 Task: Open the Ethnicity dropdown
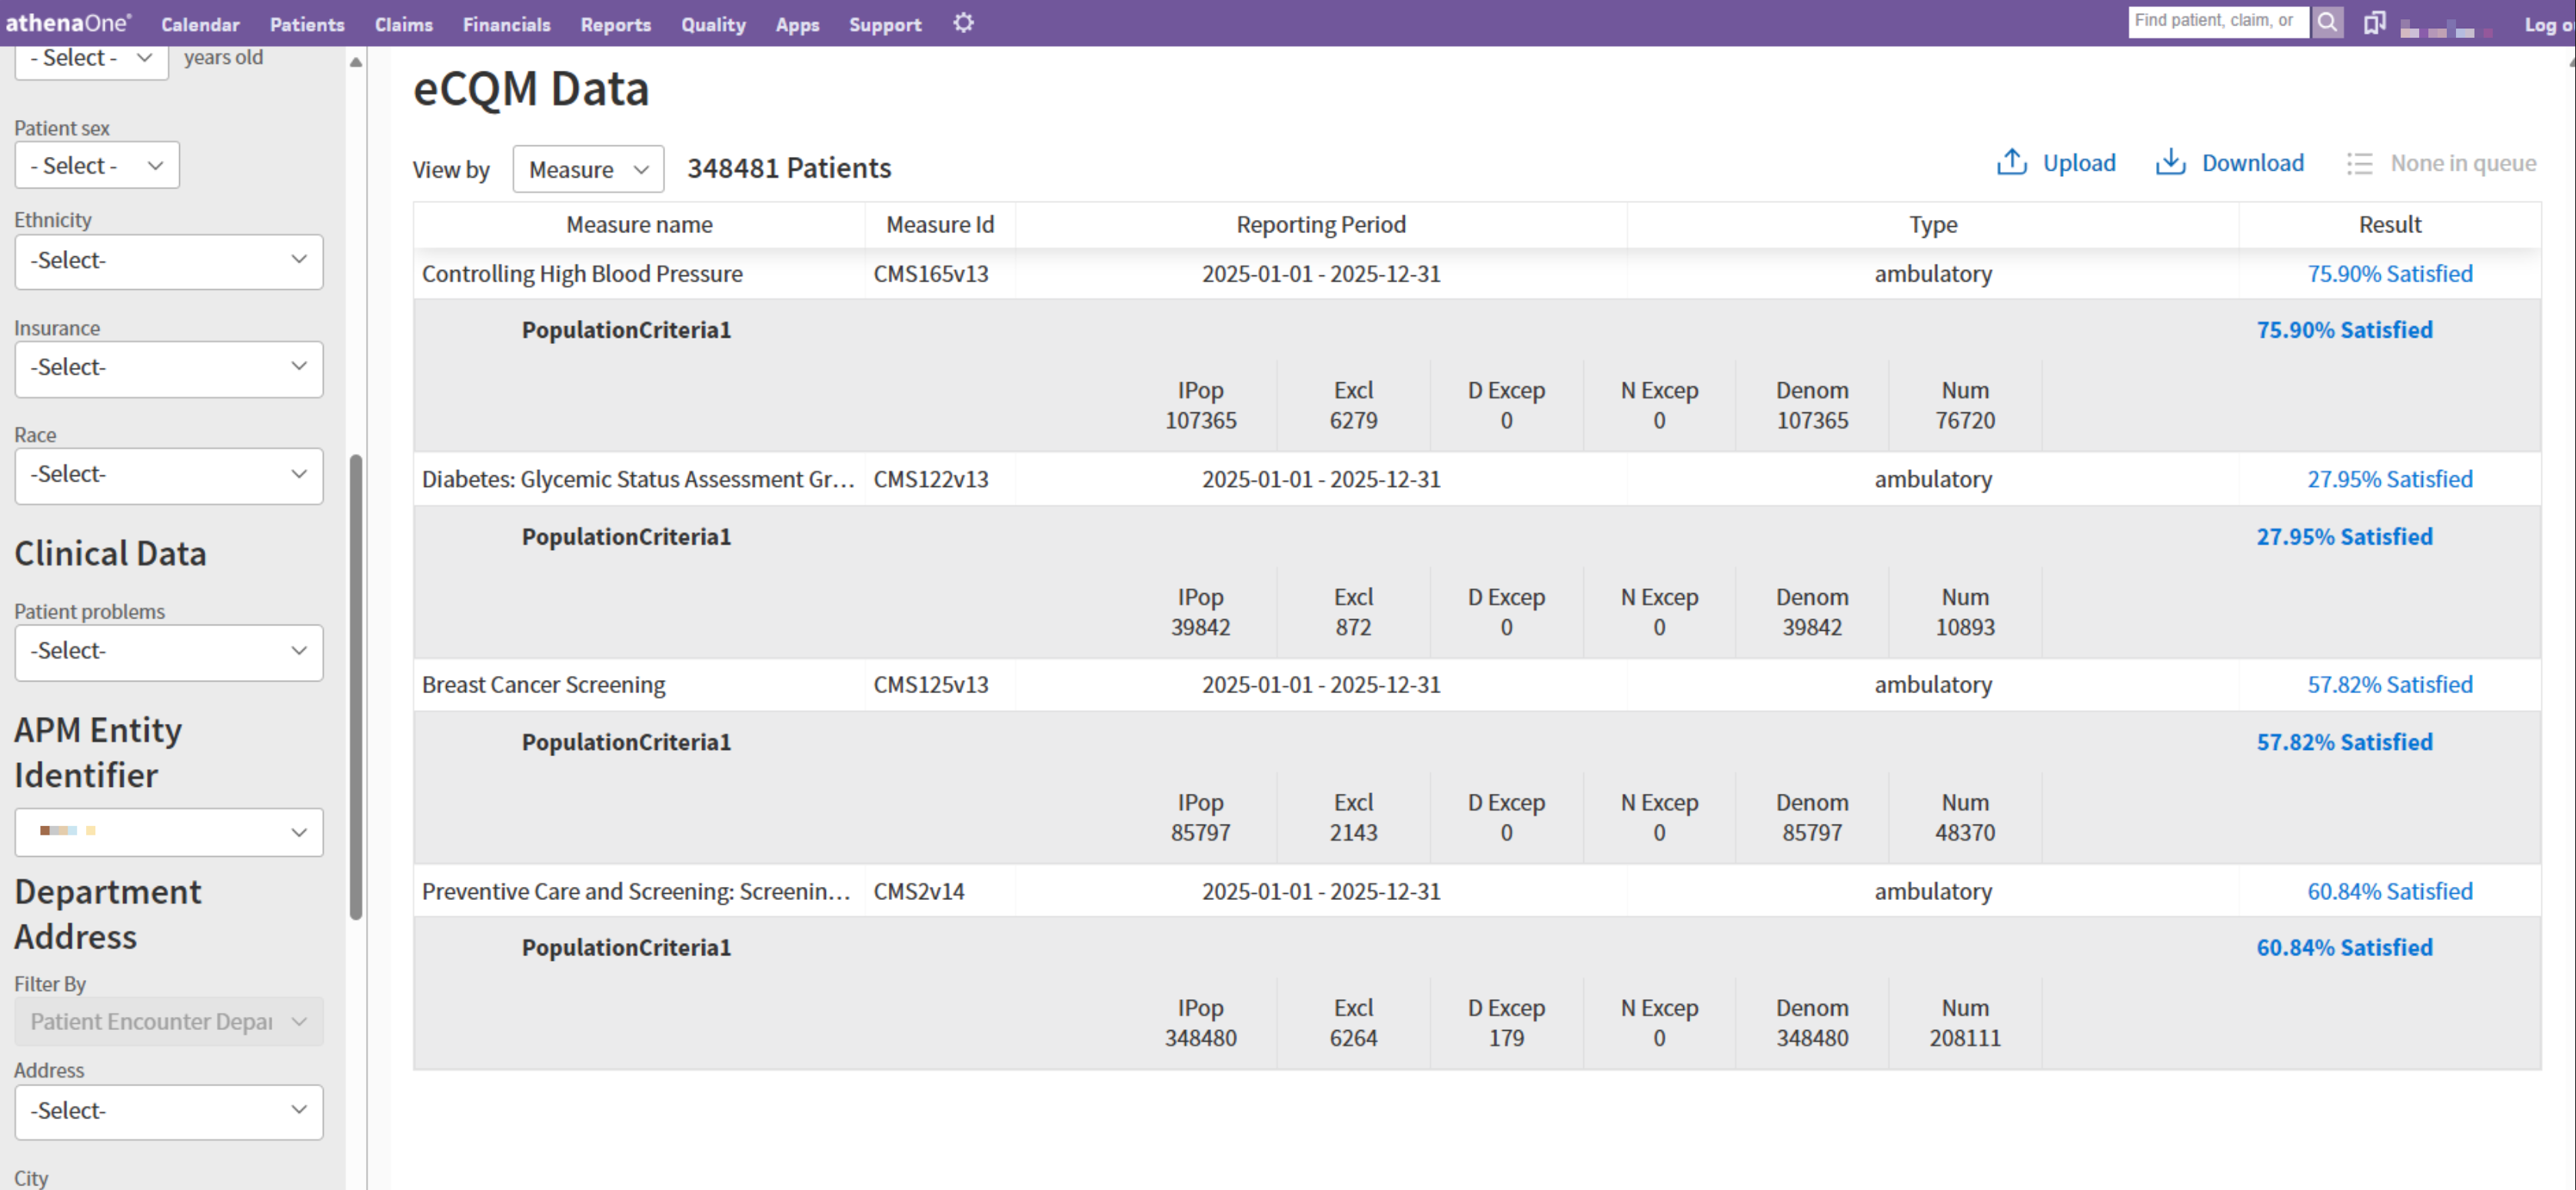[169, 261]
